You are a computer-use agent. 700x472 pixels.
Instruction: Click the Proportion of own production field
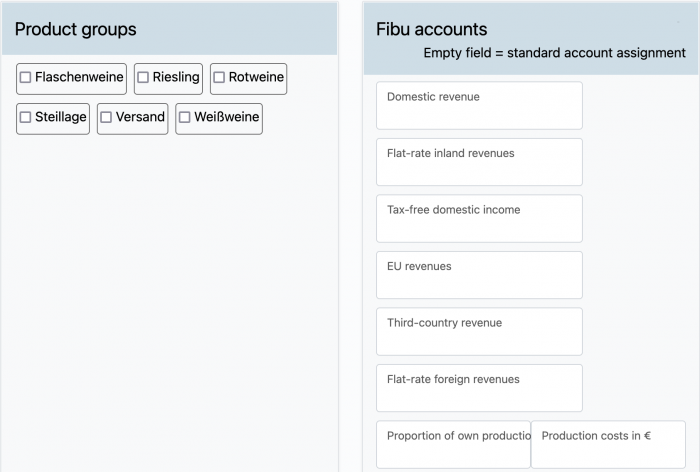click(453, 445)
